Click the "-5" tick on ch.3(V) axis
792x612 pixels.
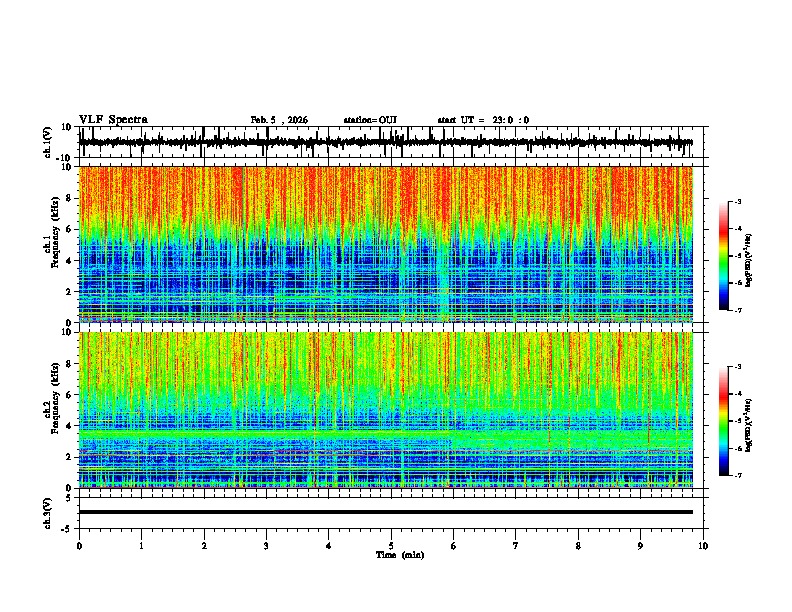coord(68,529)
